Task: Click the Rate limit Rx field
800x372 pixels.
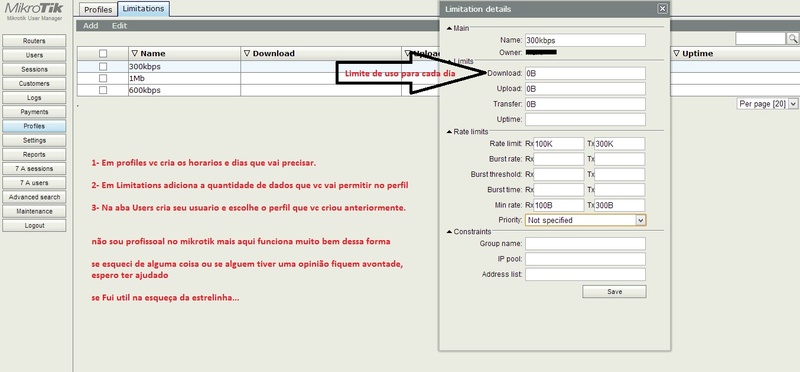Action: point(559,144)
